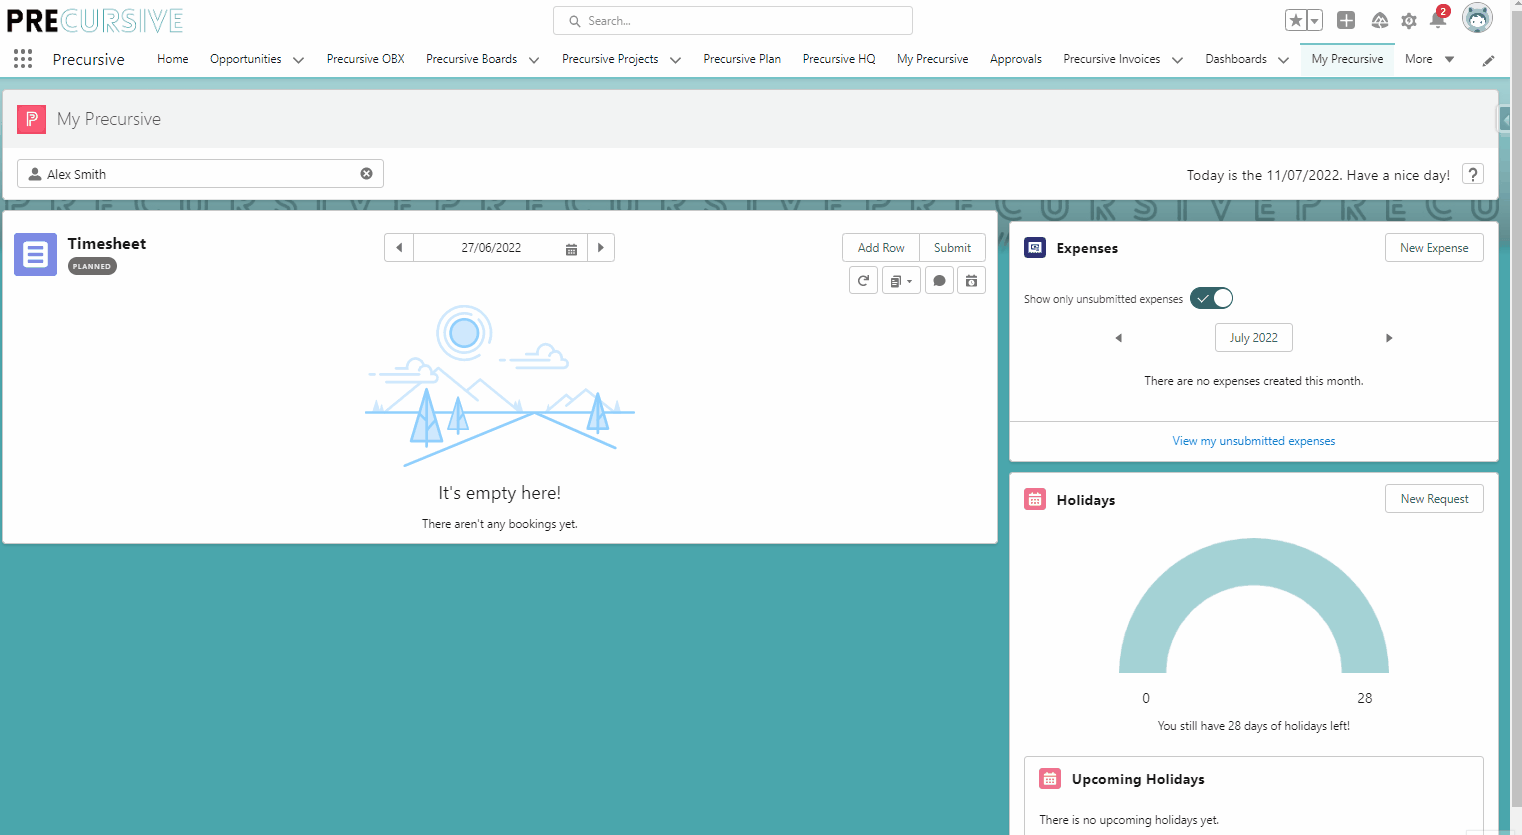Open the copy timesheet dropdown
The width and height of the screenshot is (1522, 835).
tap(901, 281)
